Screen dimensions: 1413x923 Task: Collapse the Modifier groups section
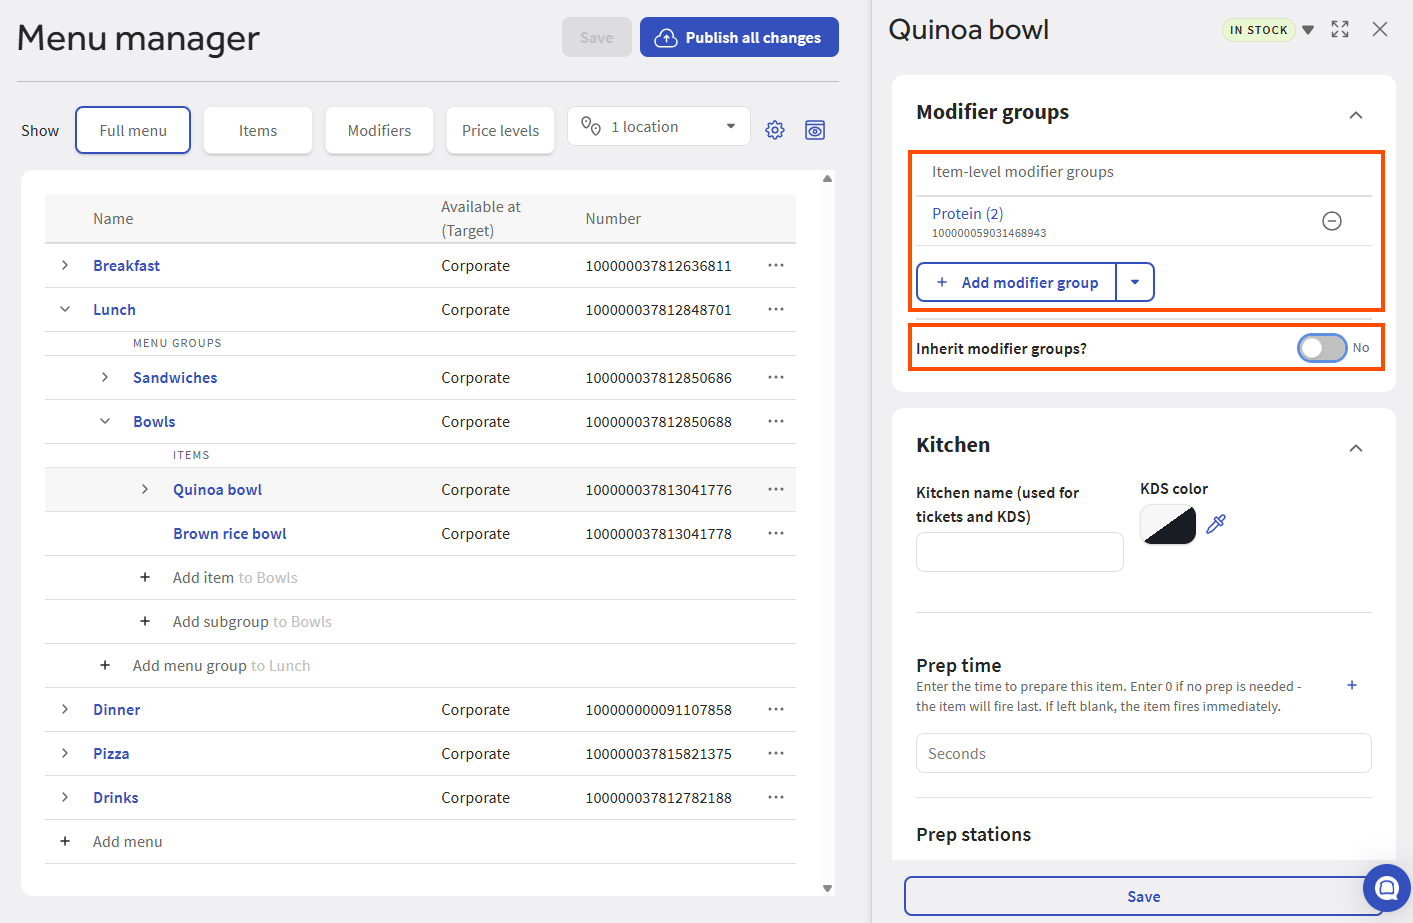[1355, 115]
